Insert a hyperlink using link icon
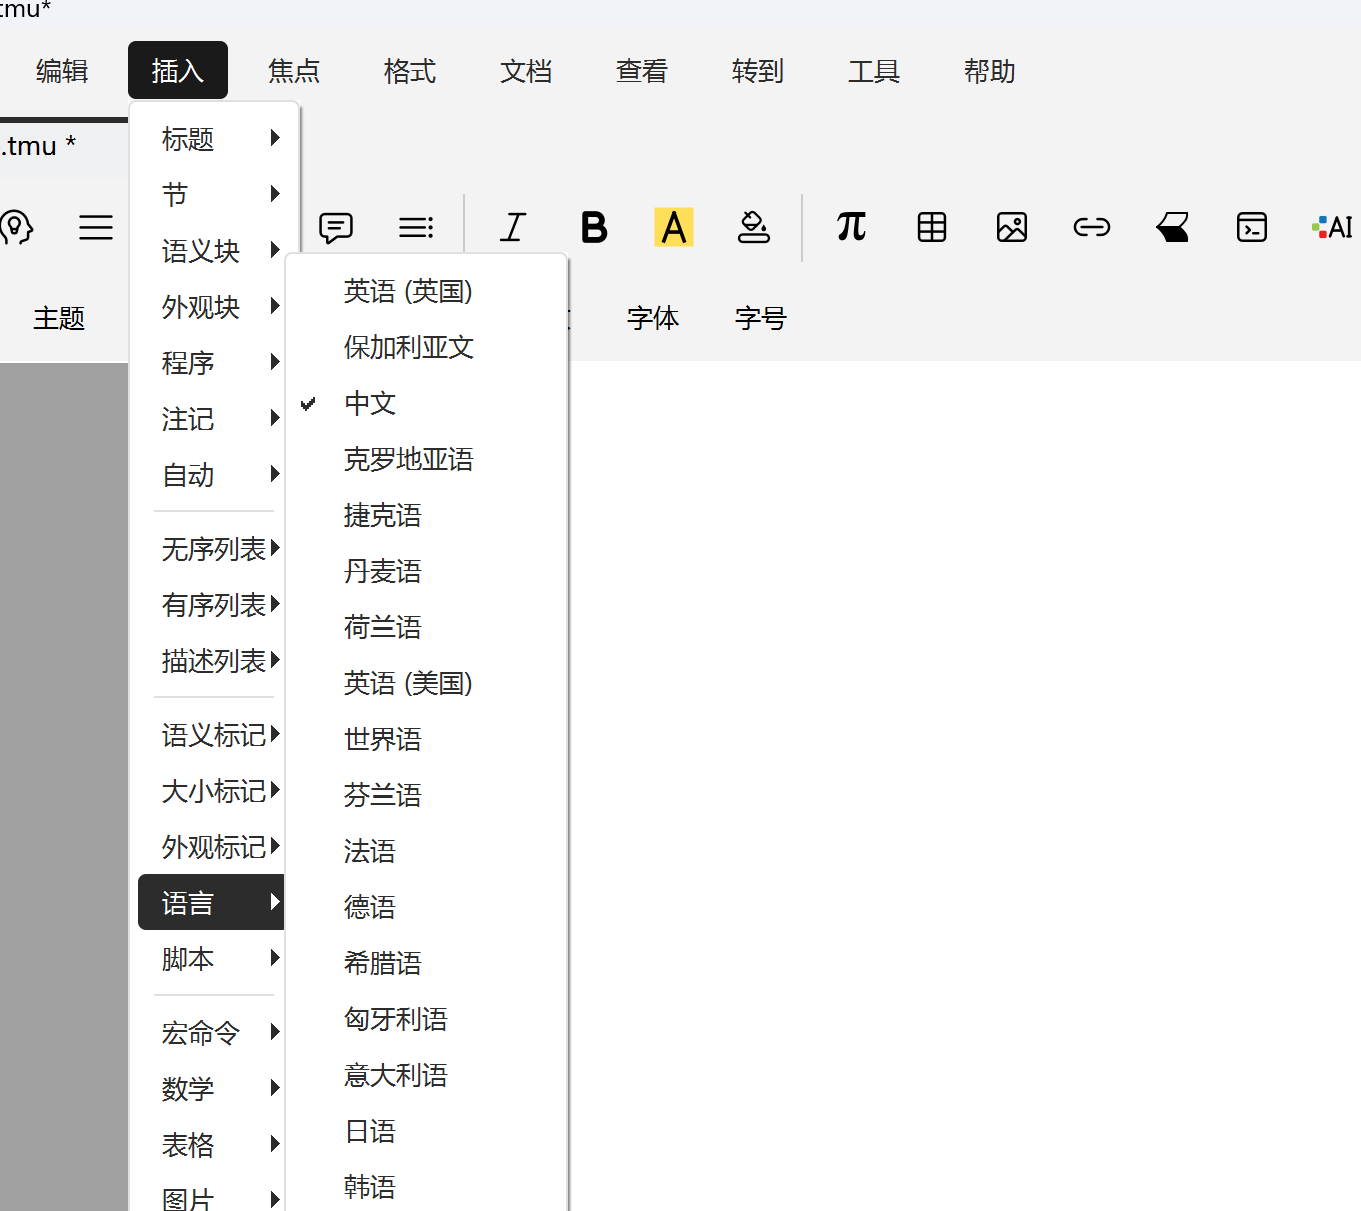1361x1211 pixels. (x=1091, y=228)
